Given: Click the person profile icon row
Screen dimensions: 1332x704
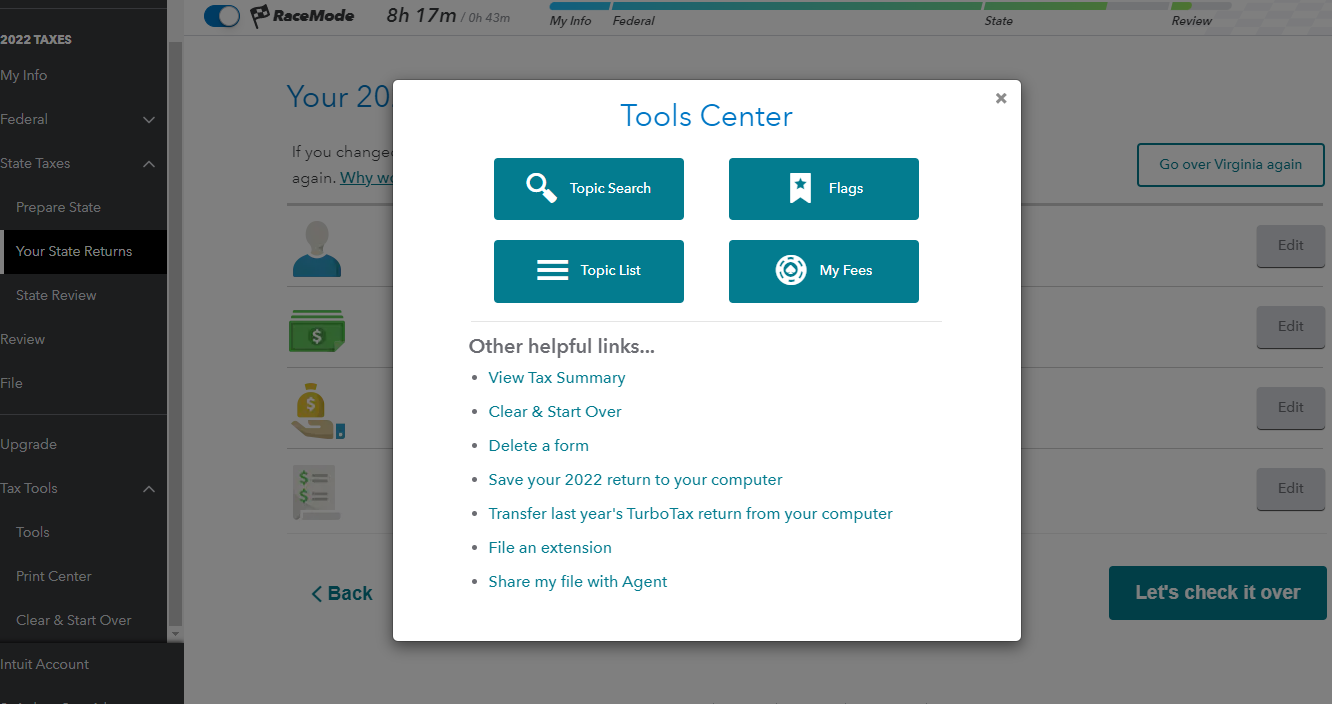Looking at the screenshot, I should pyautogui.click(x=317, y=249).
